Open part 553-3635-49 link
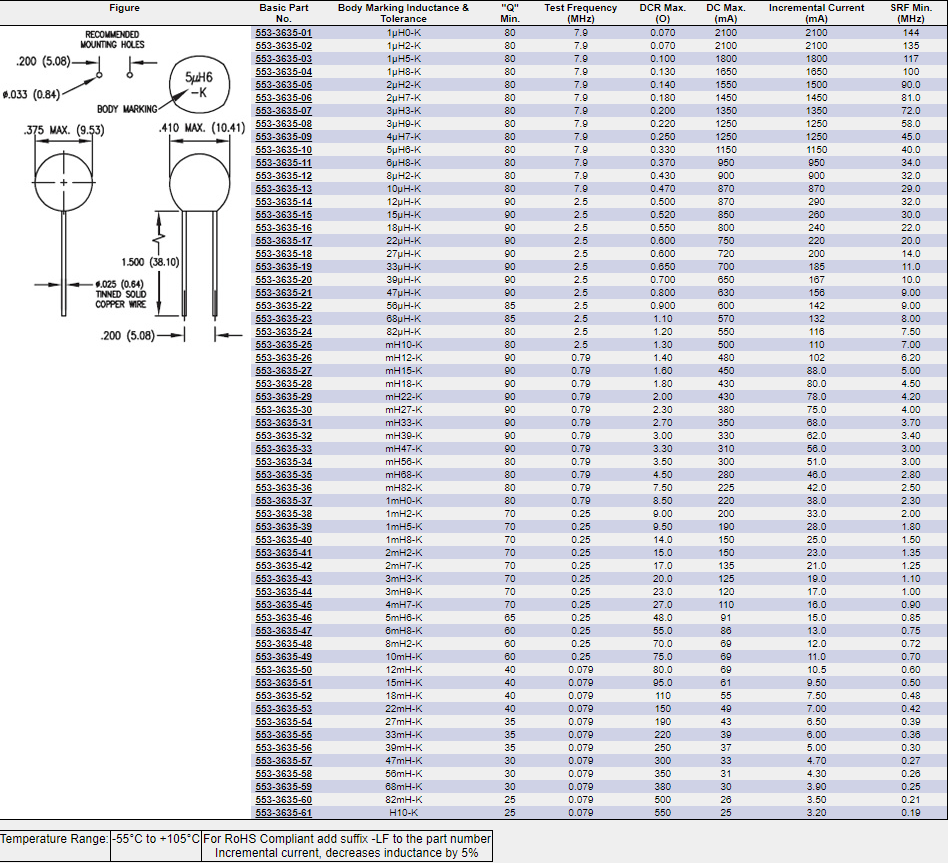 point(283,657)
